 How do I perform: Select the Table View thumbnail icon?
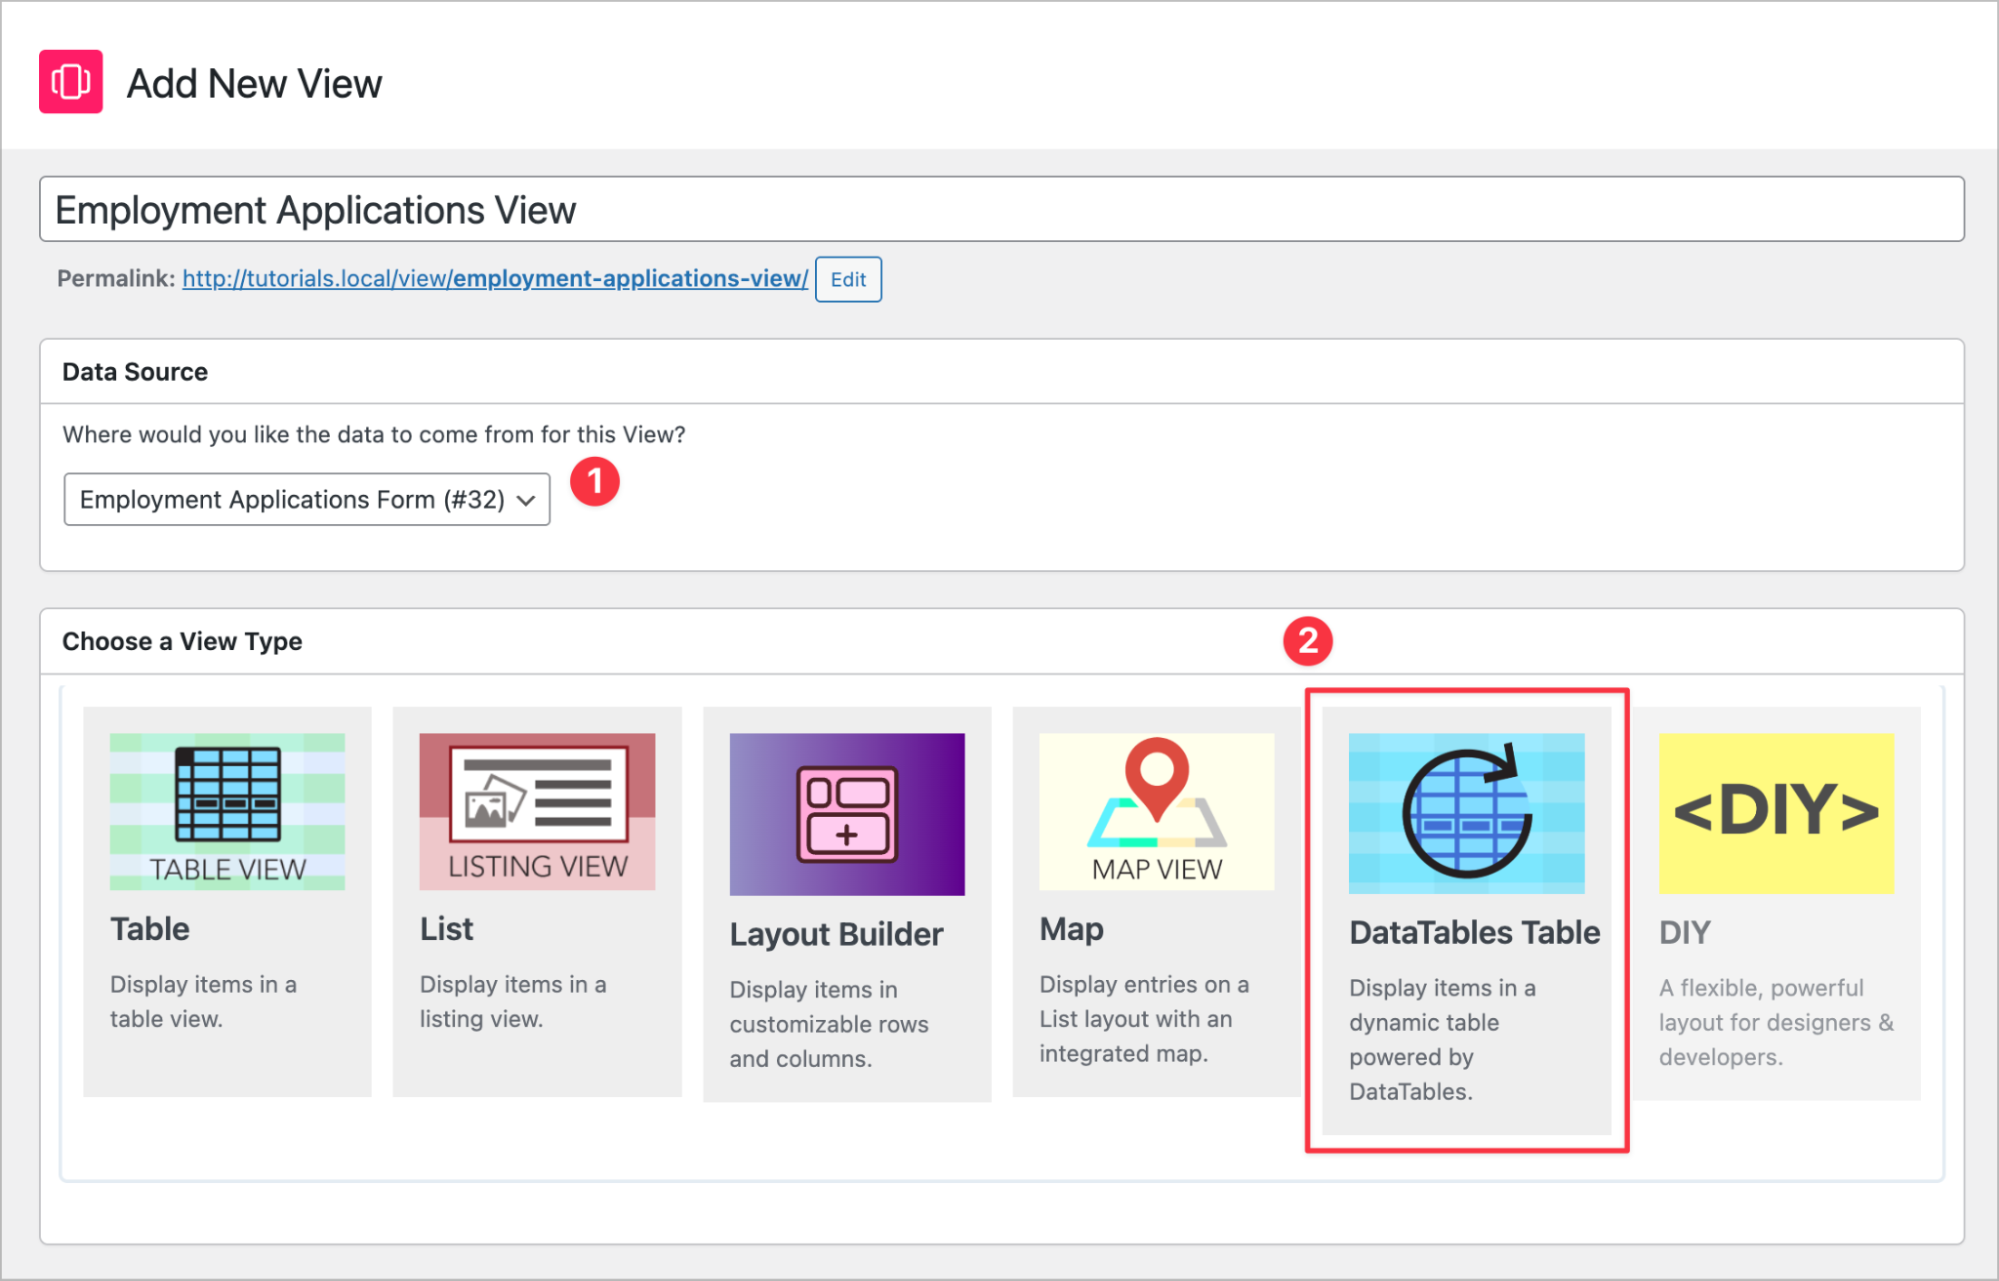[x=227, y=811]
